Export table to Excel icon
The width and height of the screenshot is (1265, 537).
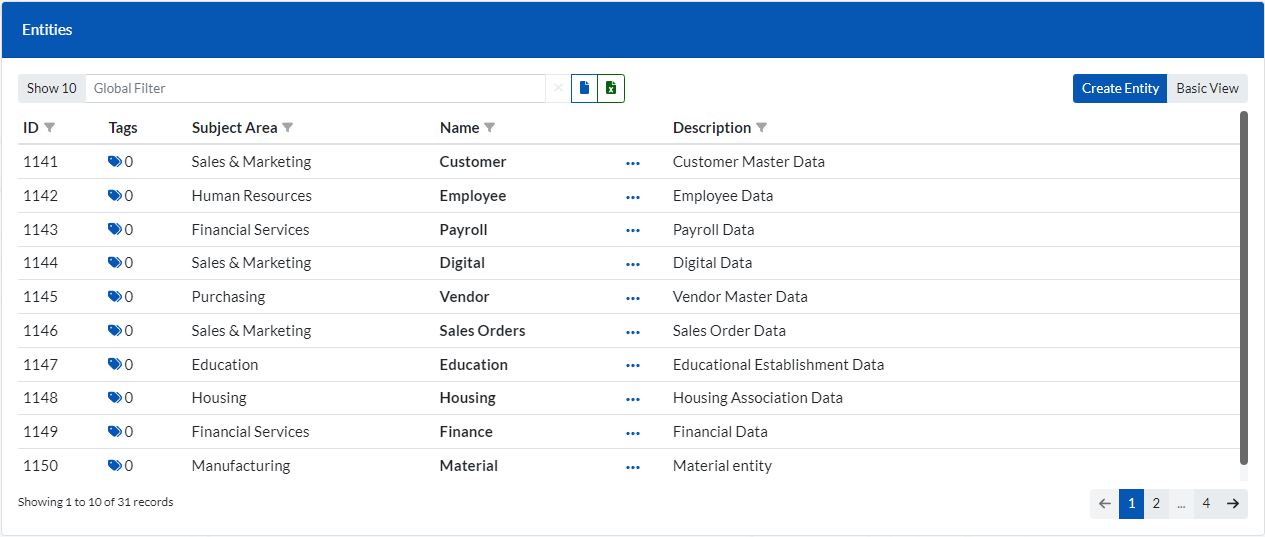point(611,88)
